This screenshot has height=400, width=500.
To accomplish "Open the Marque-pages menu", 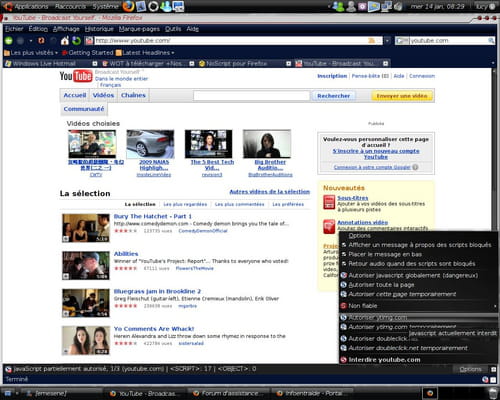I will pos(139,29).
